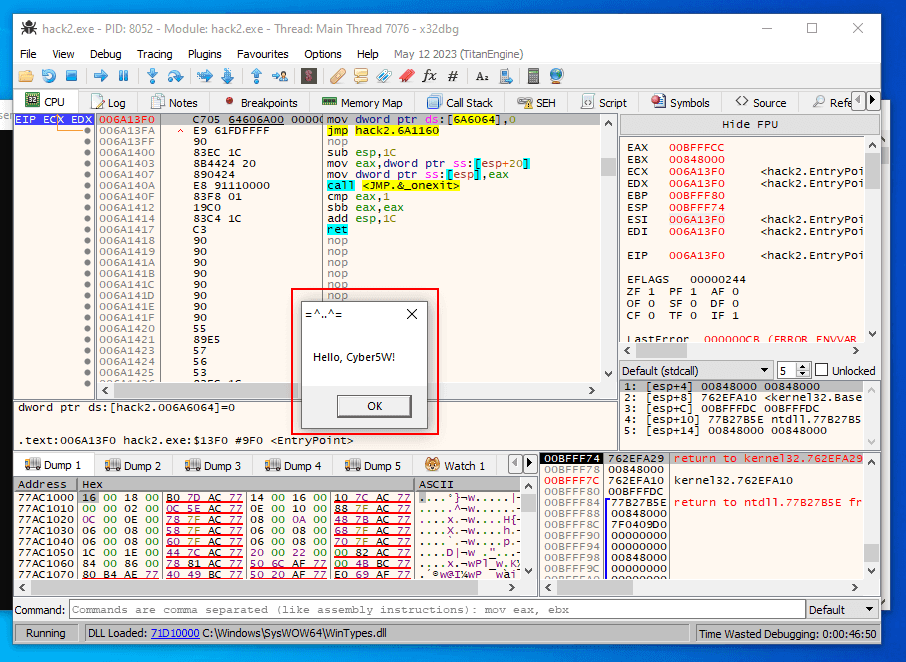
Task: Click the Pause debugging icon
Action: click(x=124, y=75)
